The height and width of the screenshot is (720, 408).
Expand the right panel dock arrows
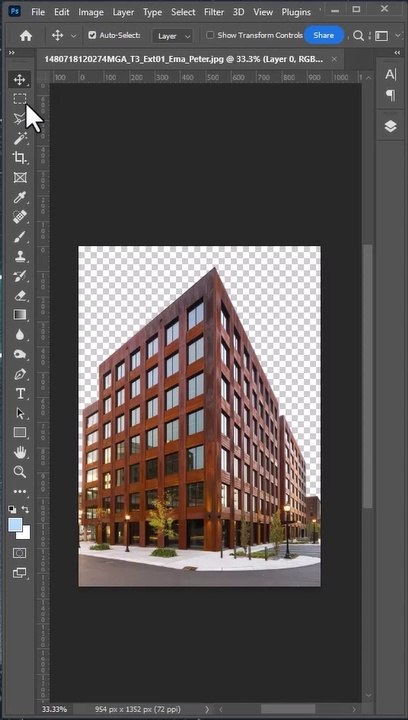pyautogui.click(x=397, y=53)
